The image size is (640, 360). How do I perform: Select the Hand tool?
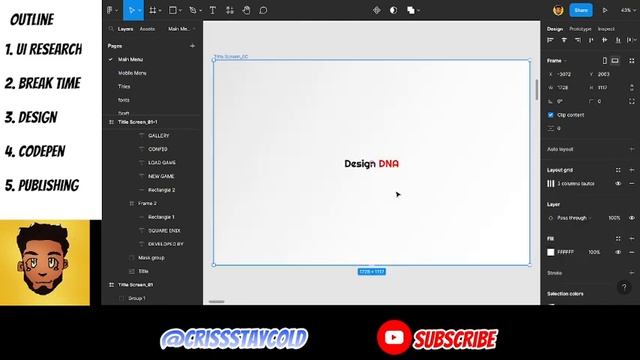247,10
